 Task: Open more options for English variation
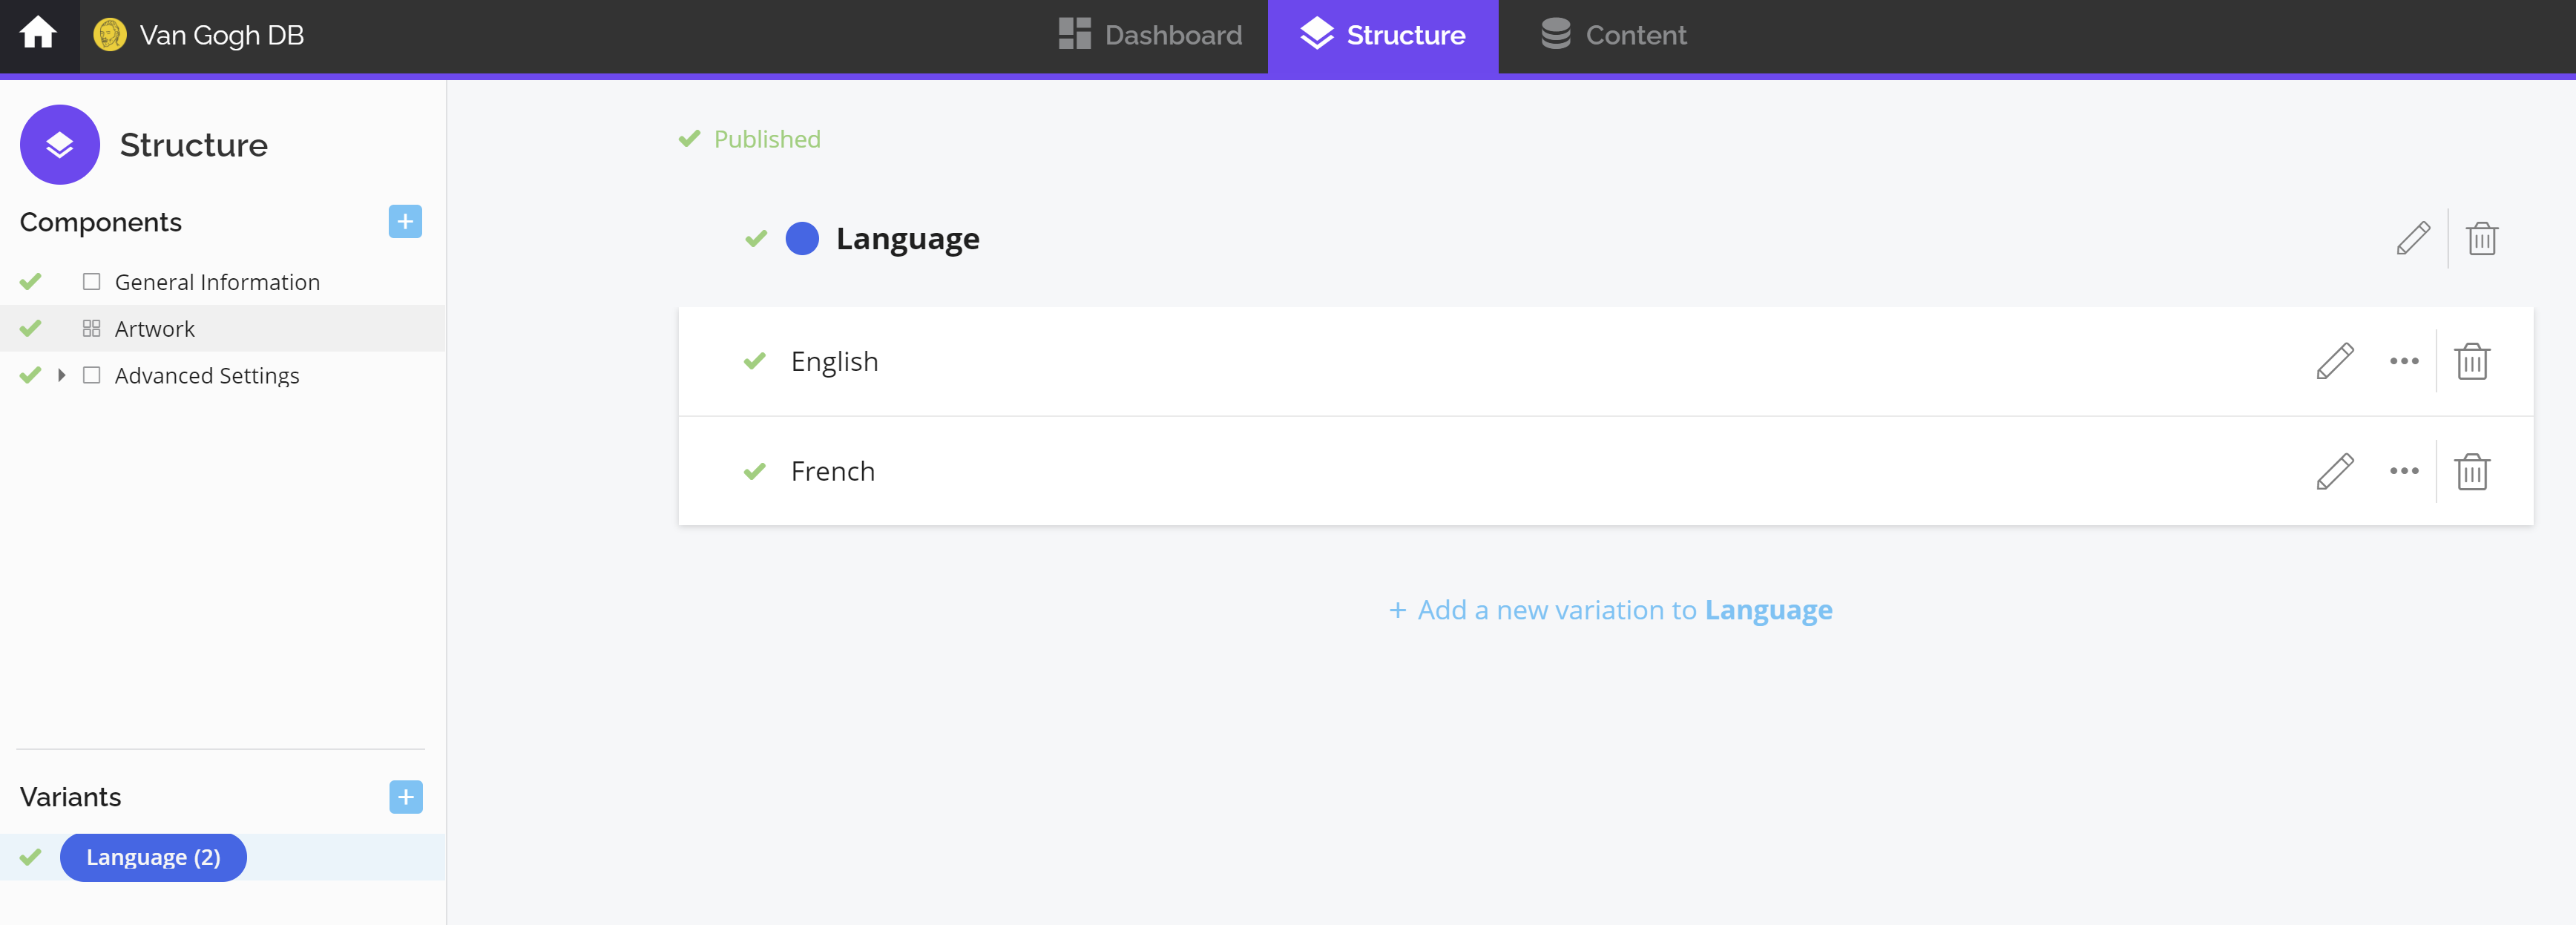pos(2403,361)
